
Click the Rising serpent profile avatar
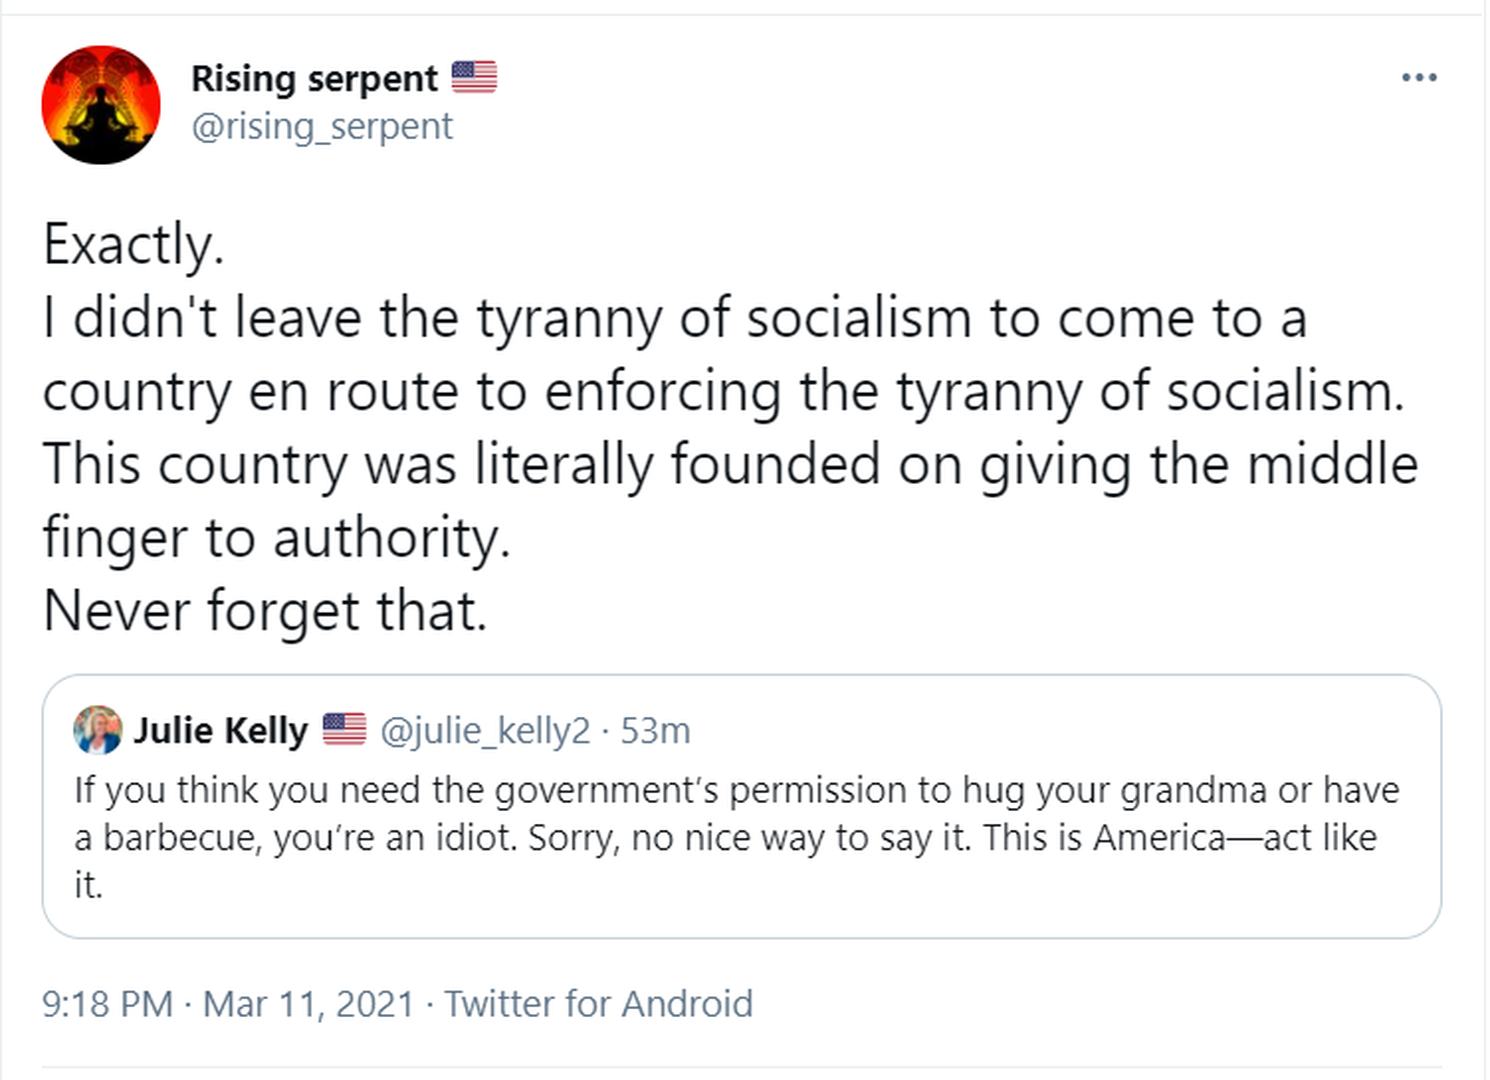[x=101, y=104]
